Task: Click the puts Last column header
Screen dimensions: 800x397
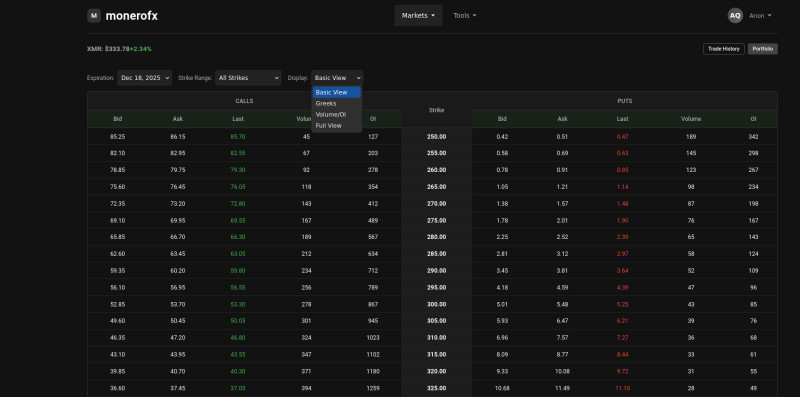Action: (x=622, y=119)
